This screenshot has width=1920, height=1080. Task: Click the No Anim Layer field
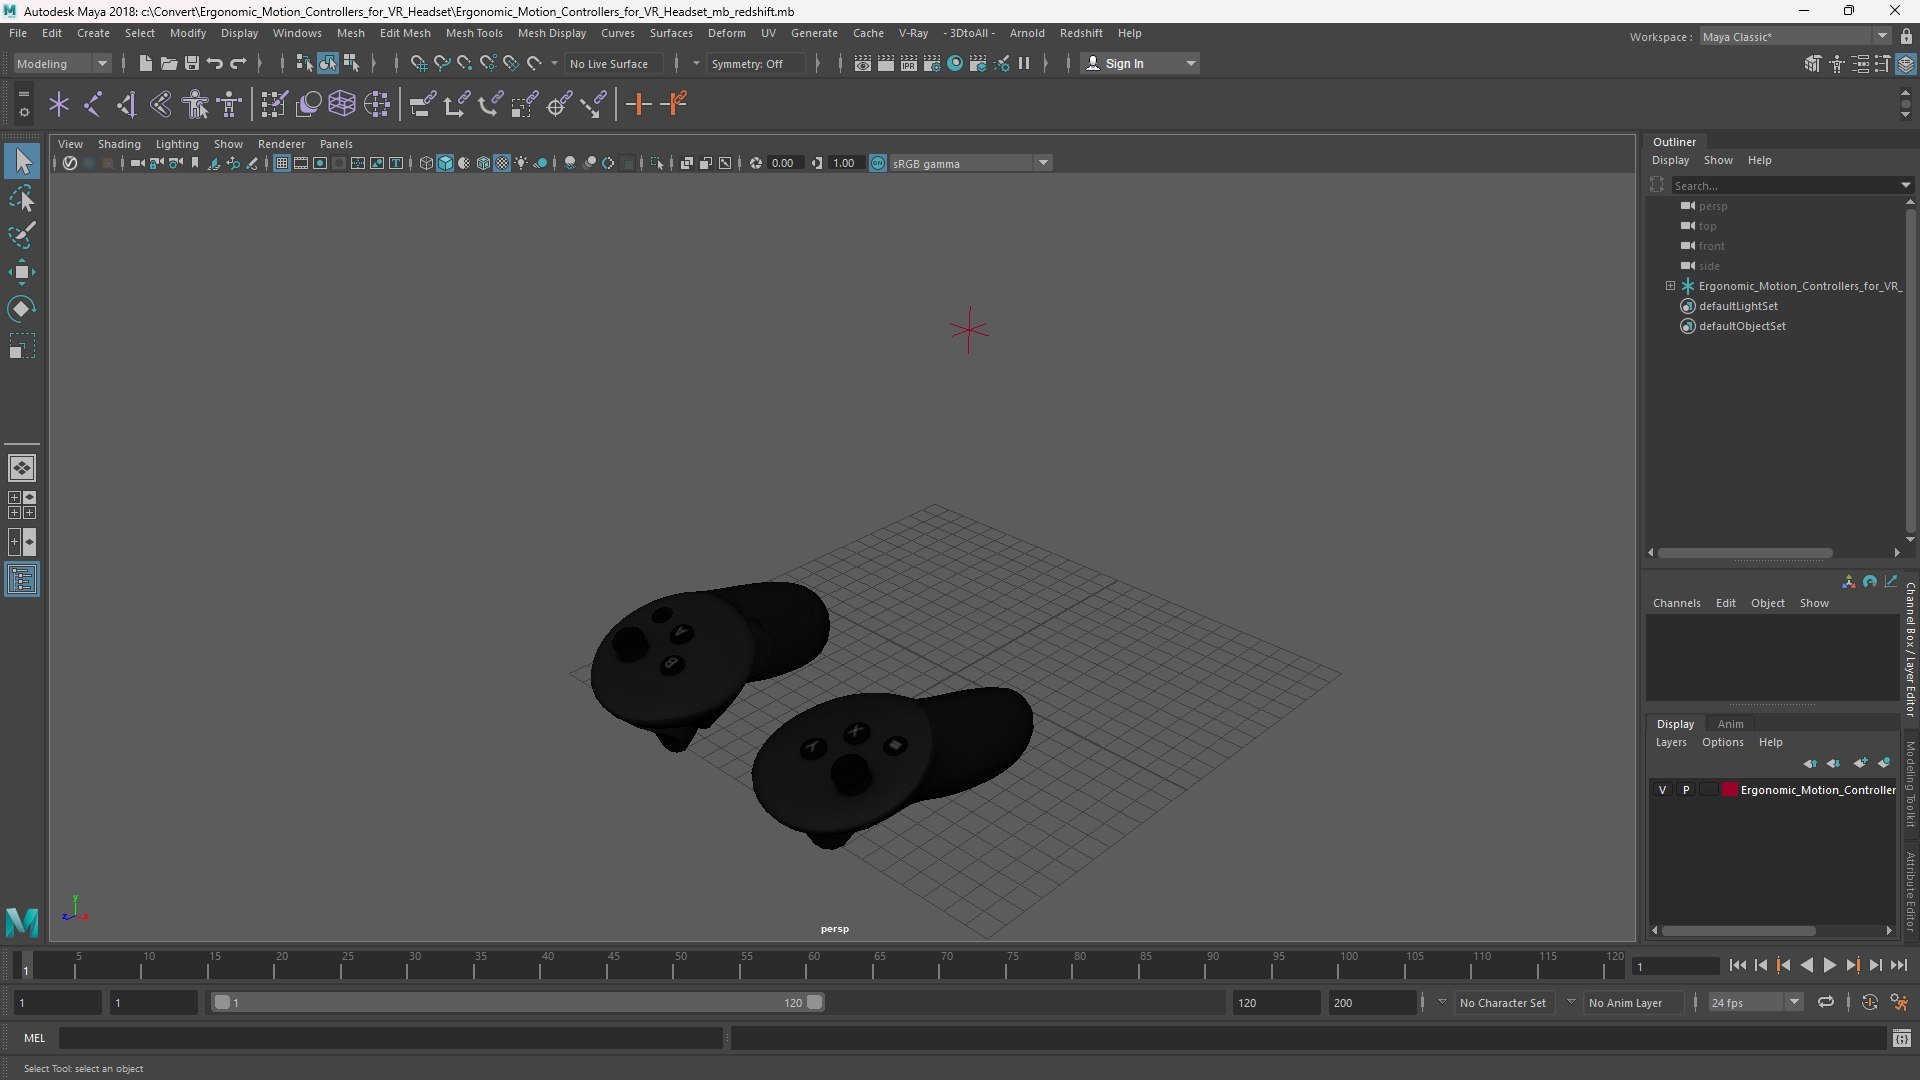tap(1632, 1002)
